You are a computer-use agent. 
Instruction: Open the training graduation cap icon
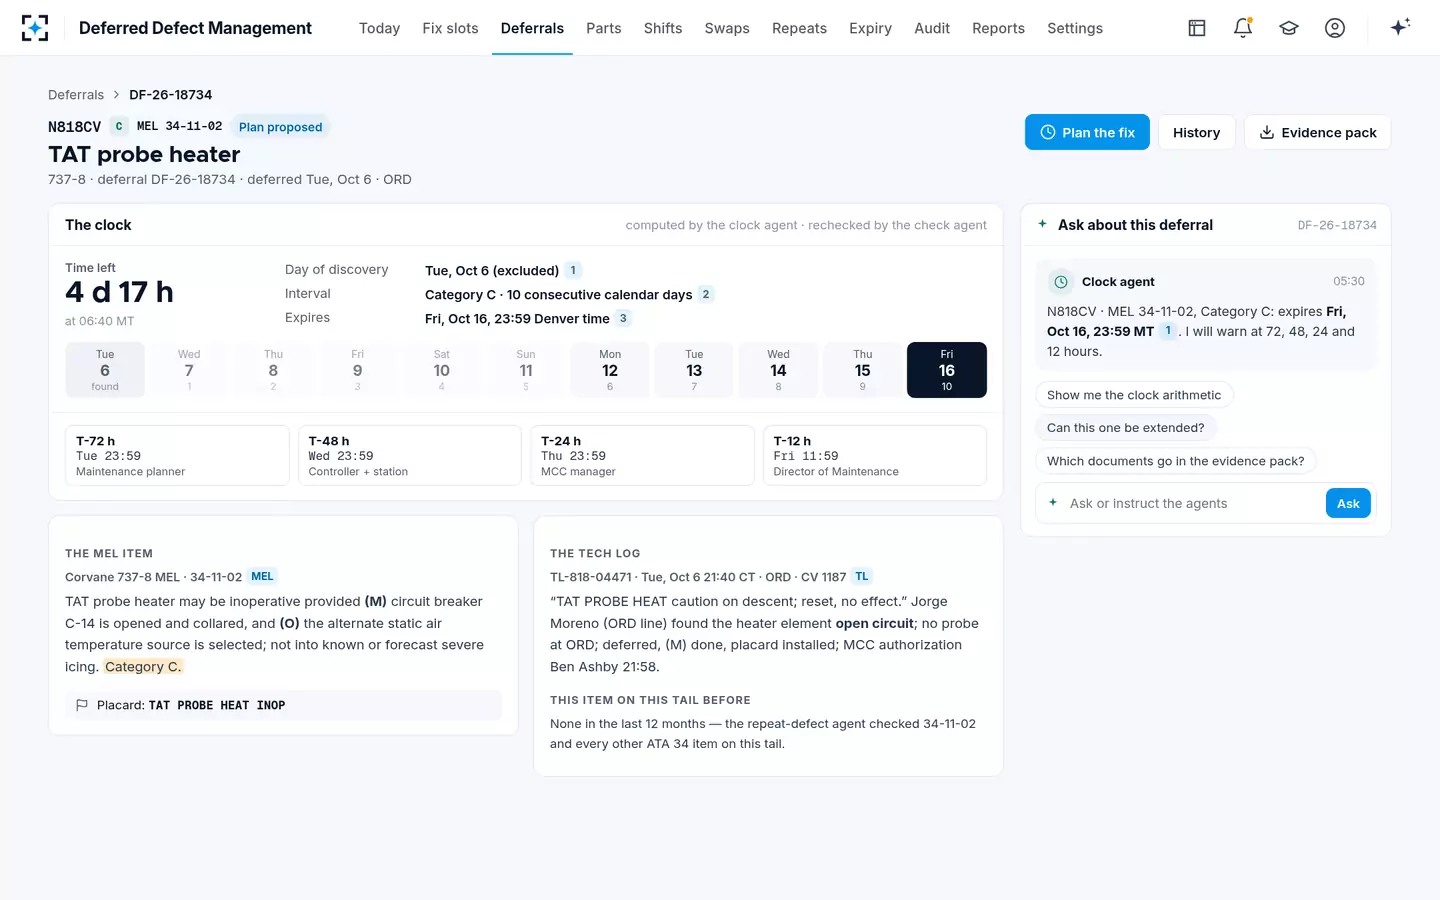point(1289,28)
